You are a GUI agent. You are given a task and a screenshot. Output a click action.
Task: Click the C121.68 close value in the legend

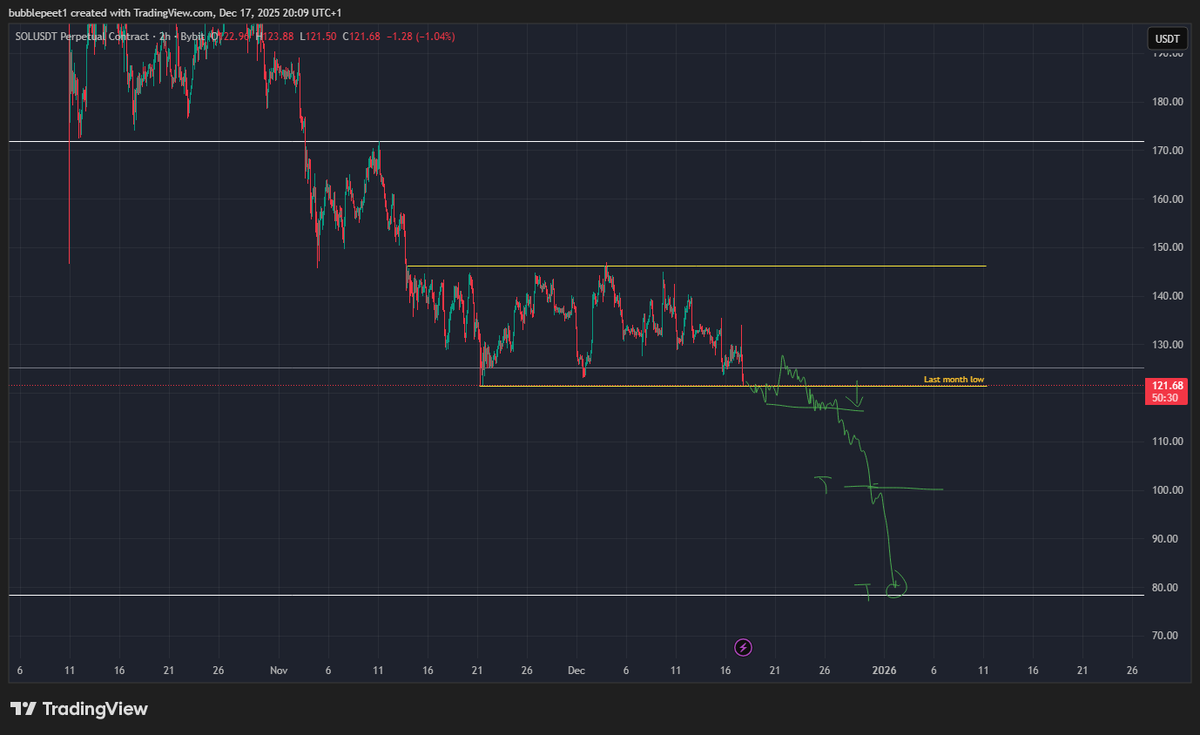coord(360,37)
